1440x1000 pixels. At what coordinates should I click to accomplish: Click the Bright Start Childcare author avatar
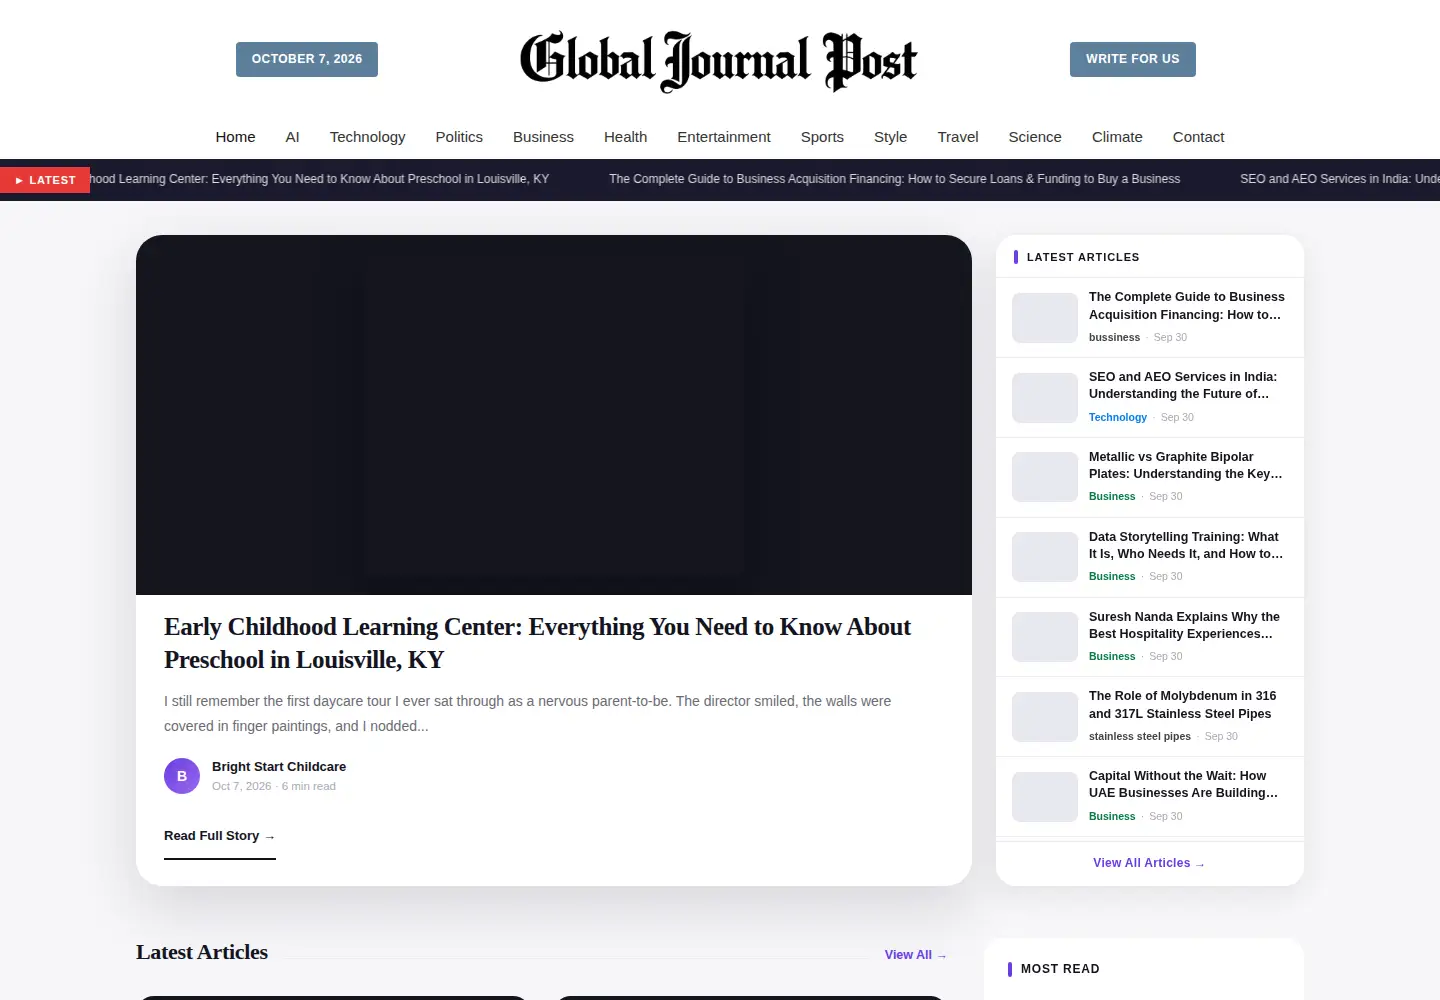pyautogui.click(x=182, y=776)
